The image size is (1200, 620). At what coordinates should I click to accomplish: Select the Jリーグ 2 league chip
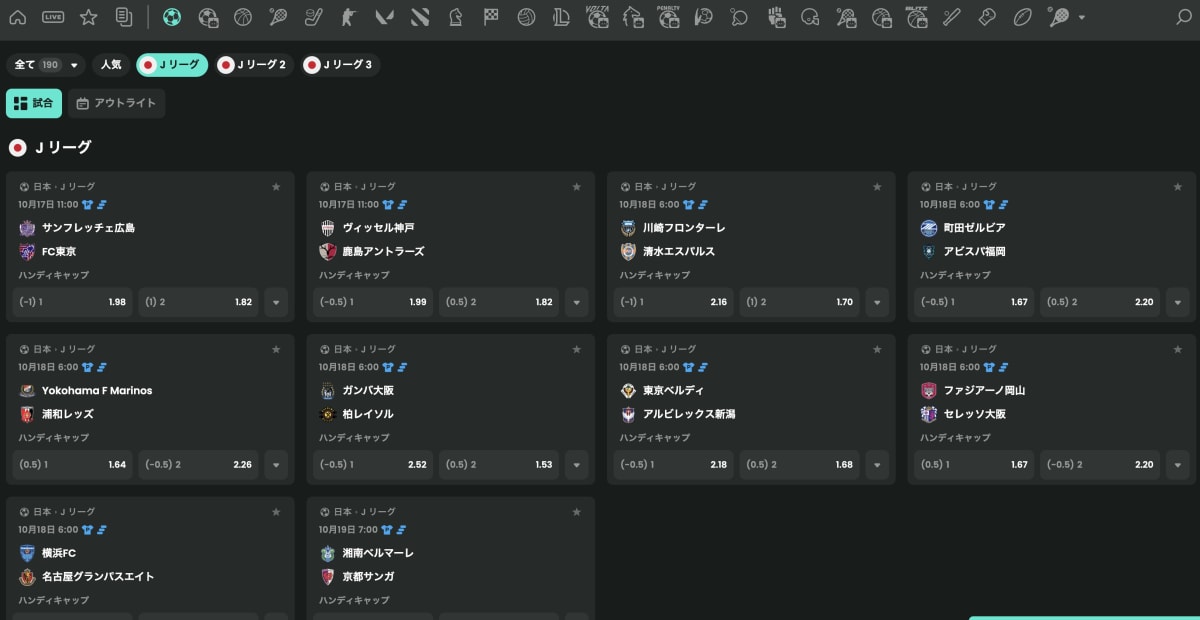point(254,65)
